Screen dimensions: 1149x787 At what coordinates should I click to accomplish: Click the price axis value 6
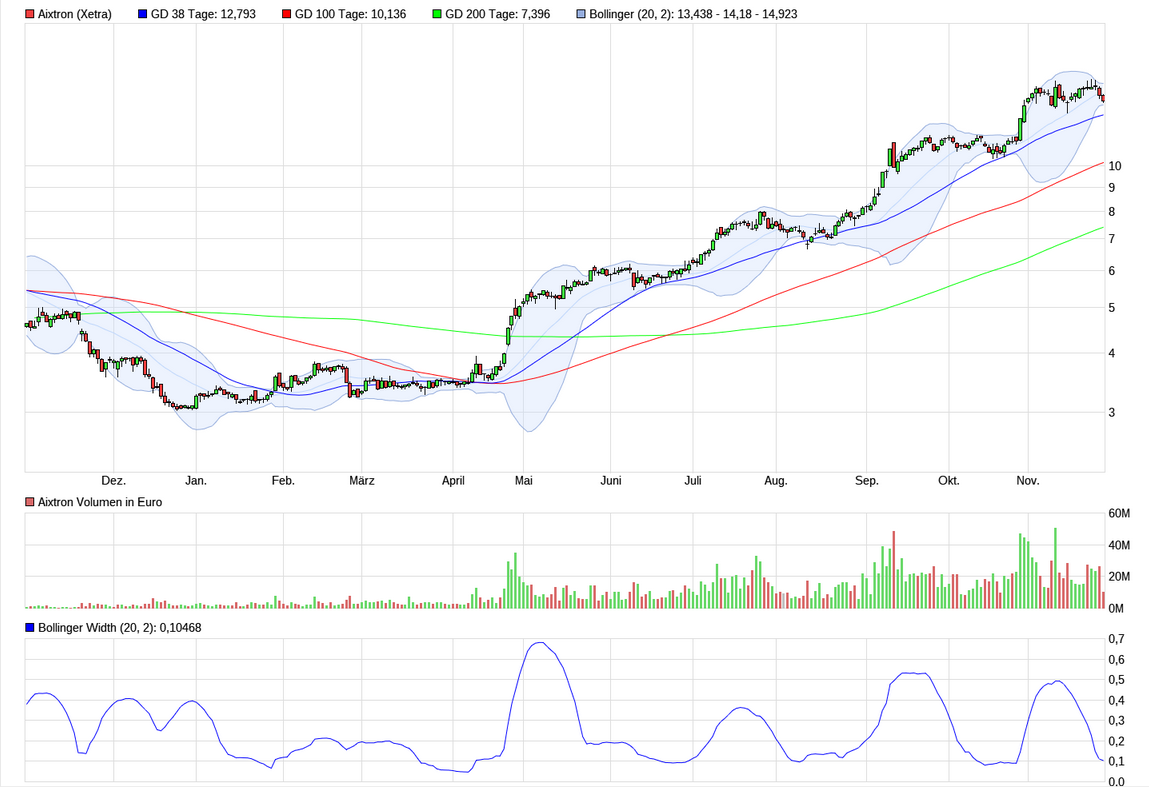pos(1112,271)
